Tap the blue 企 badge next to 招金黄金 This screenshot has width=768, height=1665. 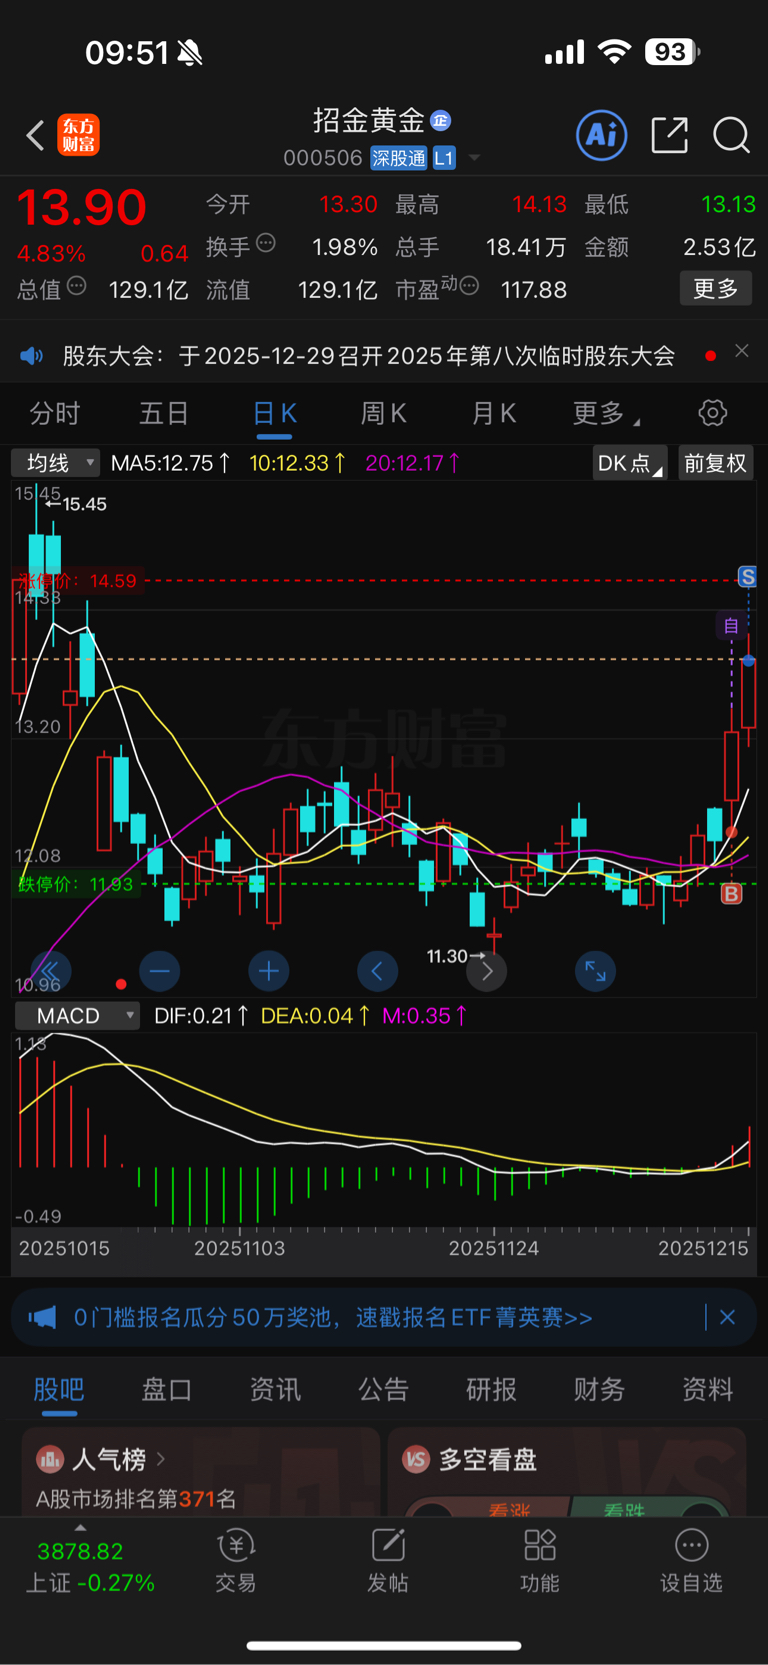click(440, 121)
